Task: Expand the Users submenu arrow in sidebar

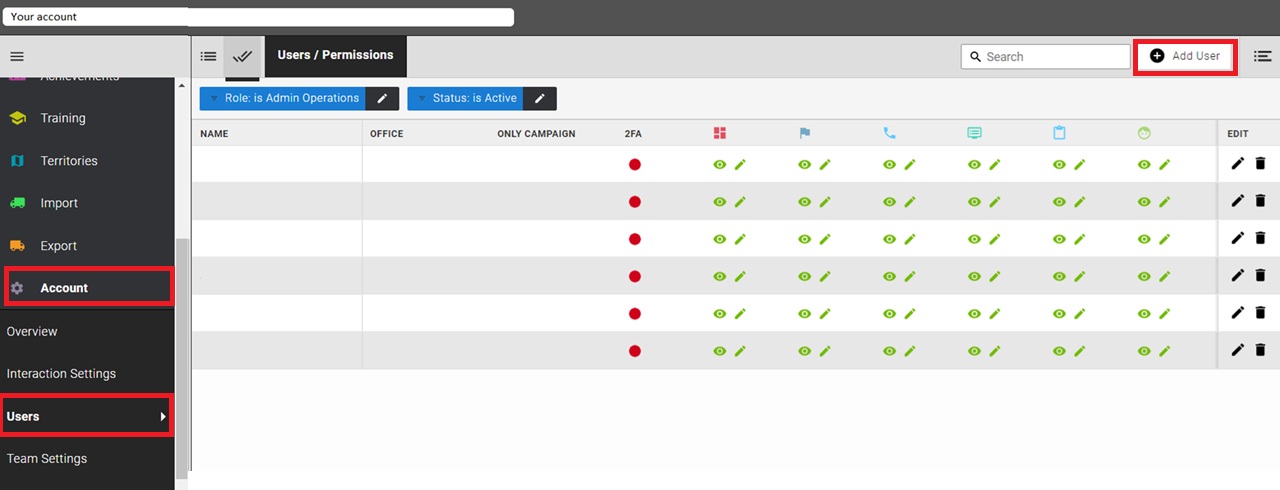Action: [x=163, y=416]
